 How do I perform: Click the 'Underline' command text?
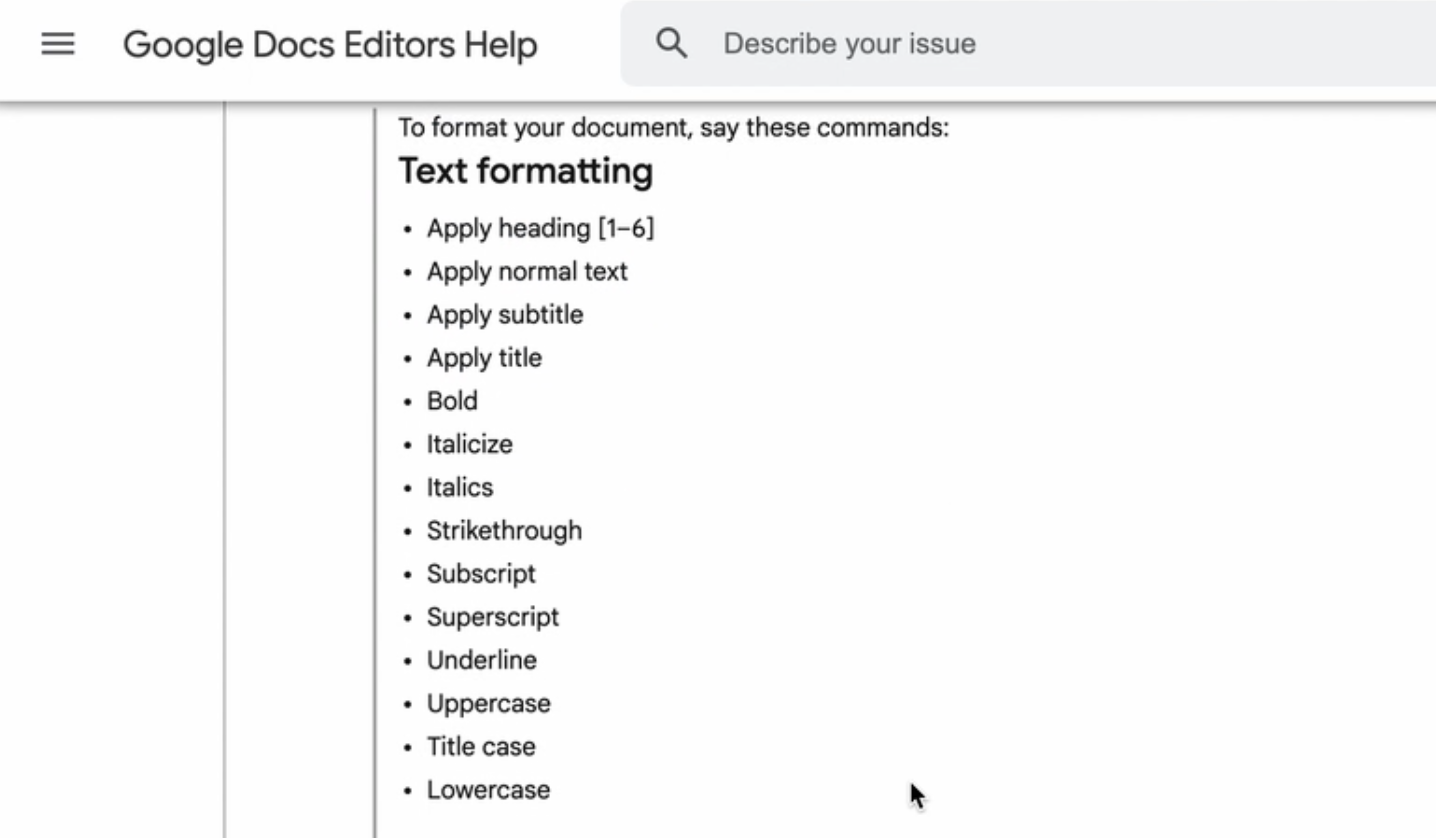click(x=482, y=659)
